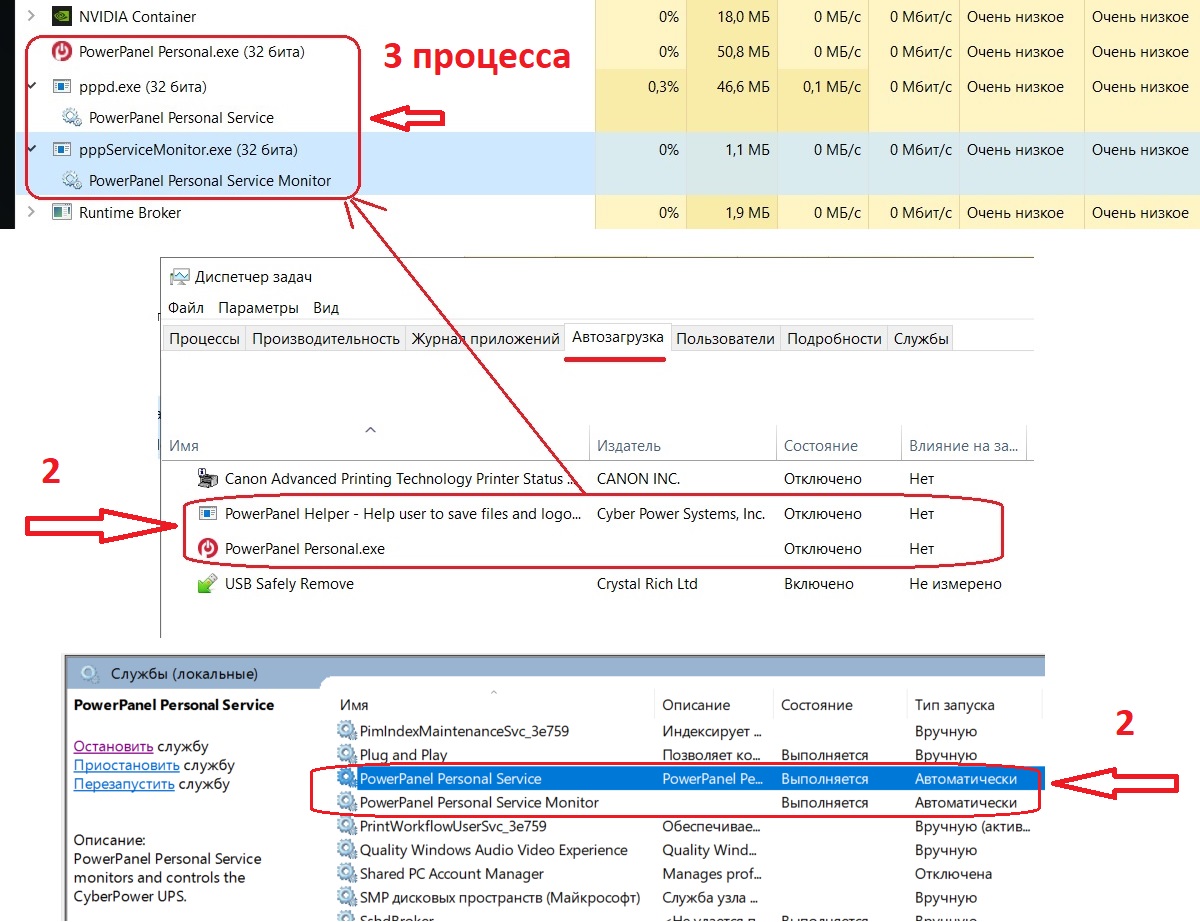Select the Plug and Play service row
The height and width of the screenshot is (922, 1200).
(688, 754)
